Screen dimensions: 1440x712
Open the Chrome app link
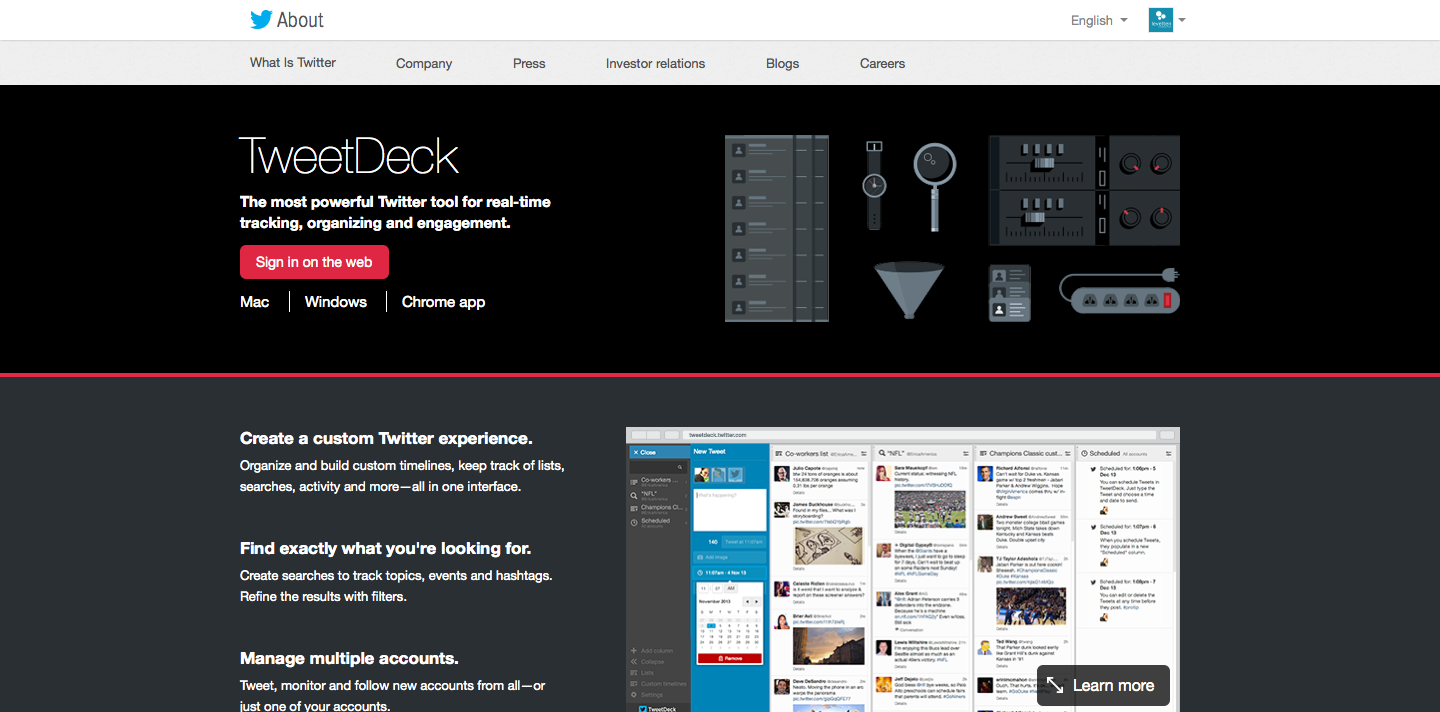(443, 302)
